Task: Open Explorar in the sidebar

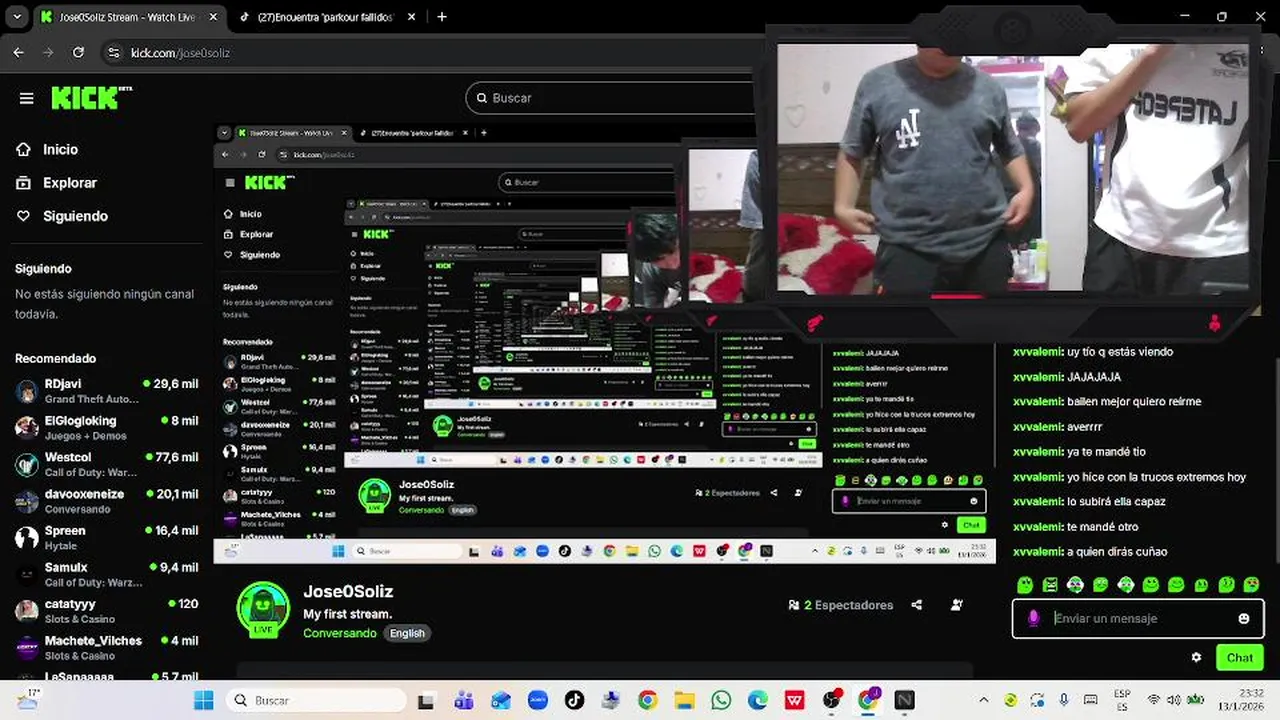Action: coord(69,183)
